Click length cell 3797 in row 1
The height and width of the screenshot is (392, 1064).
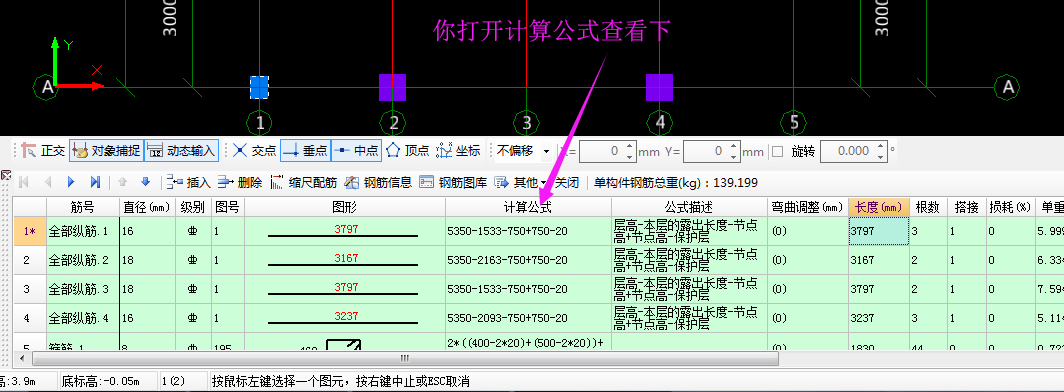(878, 231)
